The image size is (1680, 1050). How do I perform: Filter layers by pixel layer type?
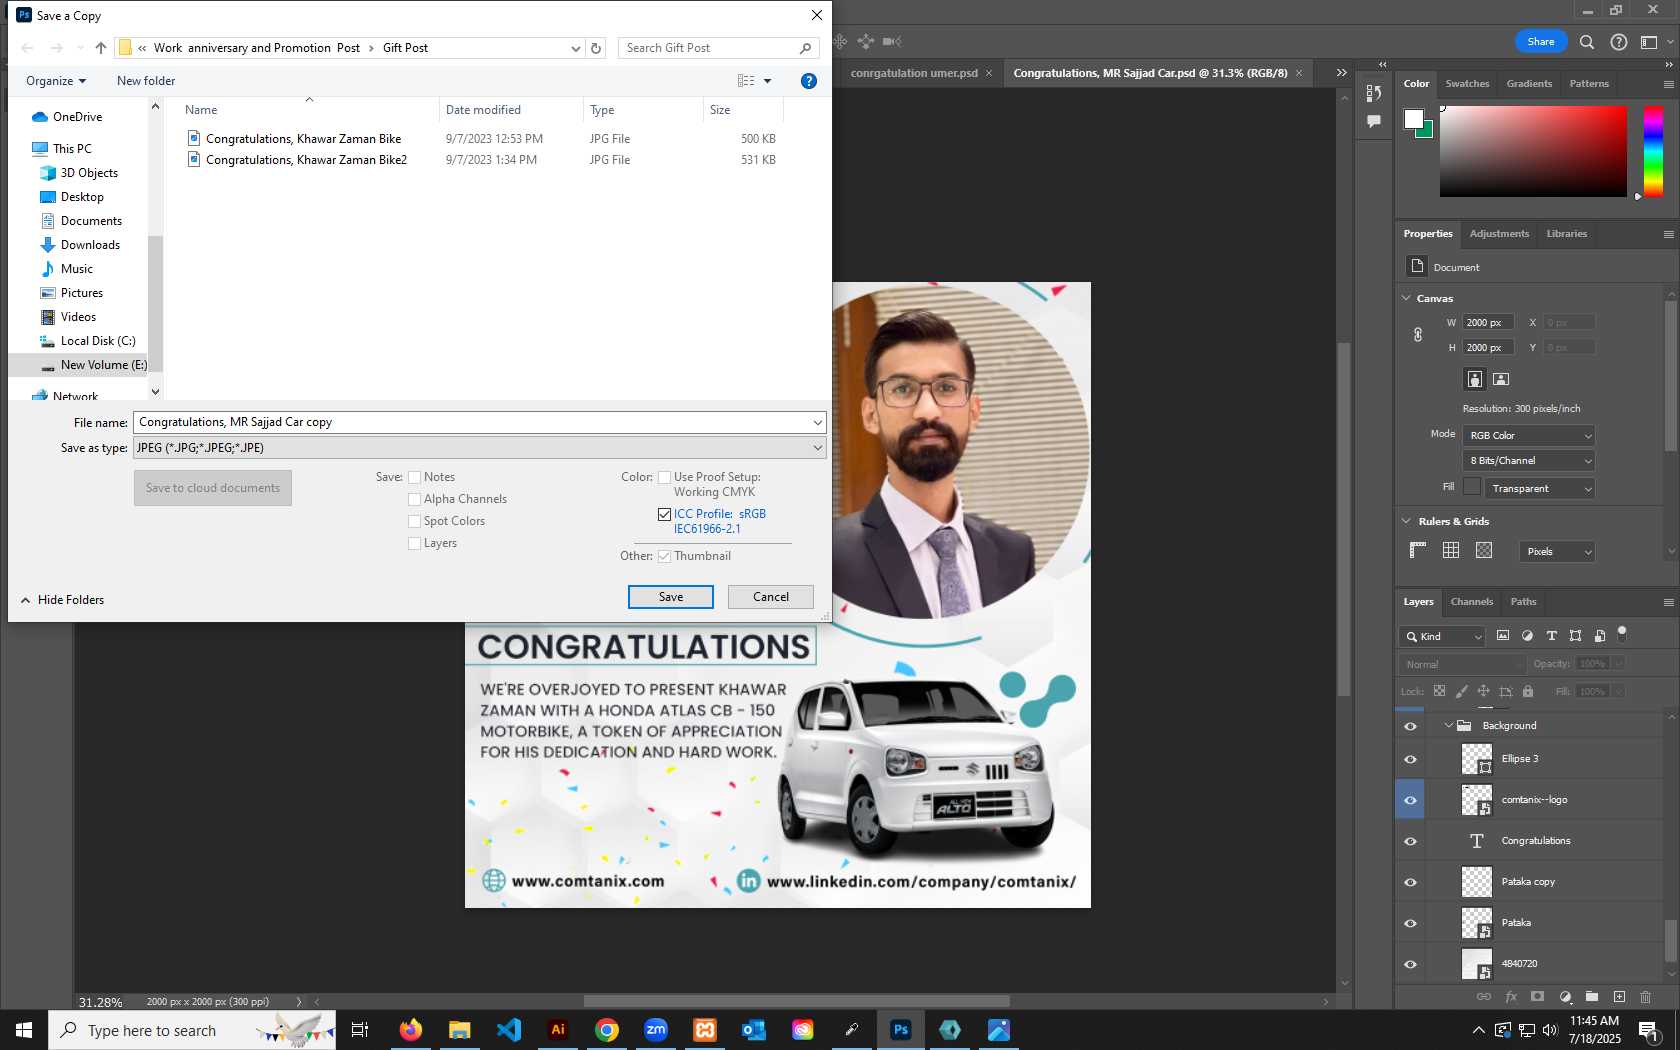coord(1503,636)
